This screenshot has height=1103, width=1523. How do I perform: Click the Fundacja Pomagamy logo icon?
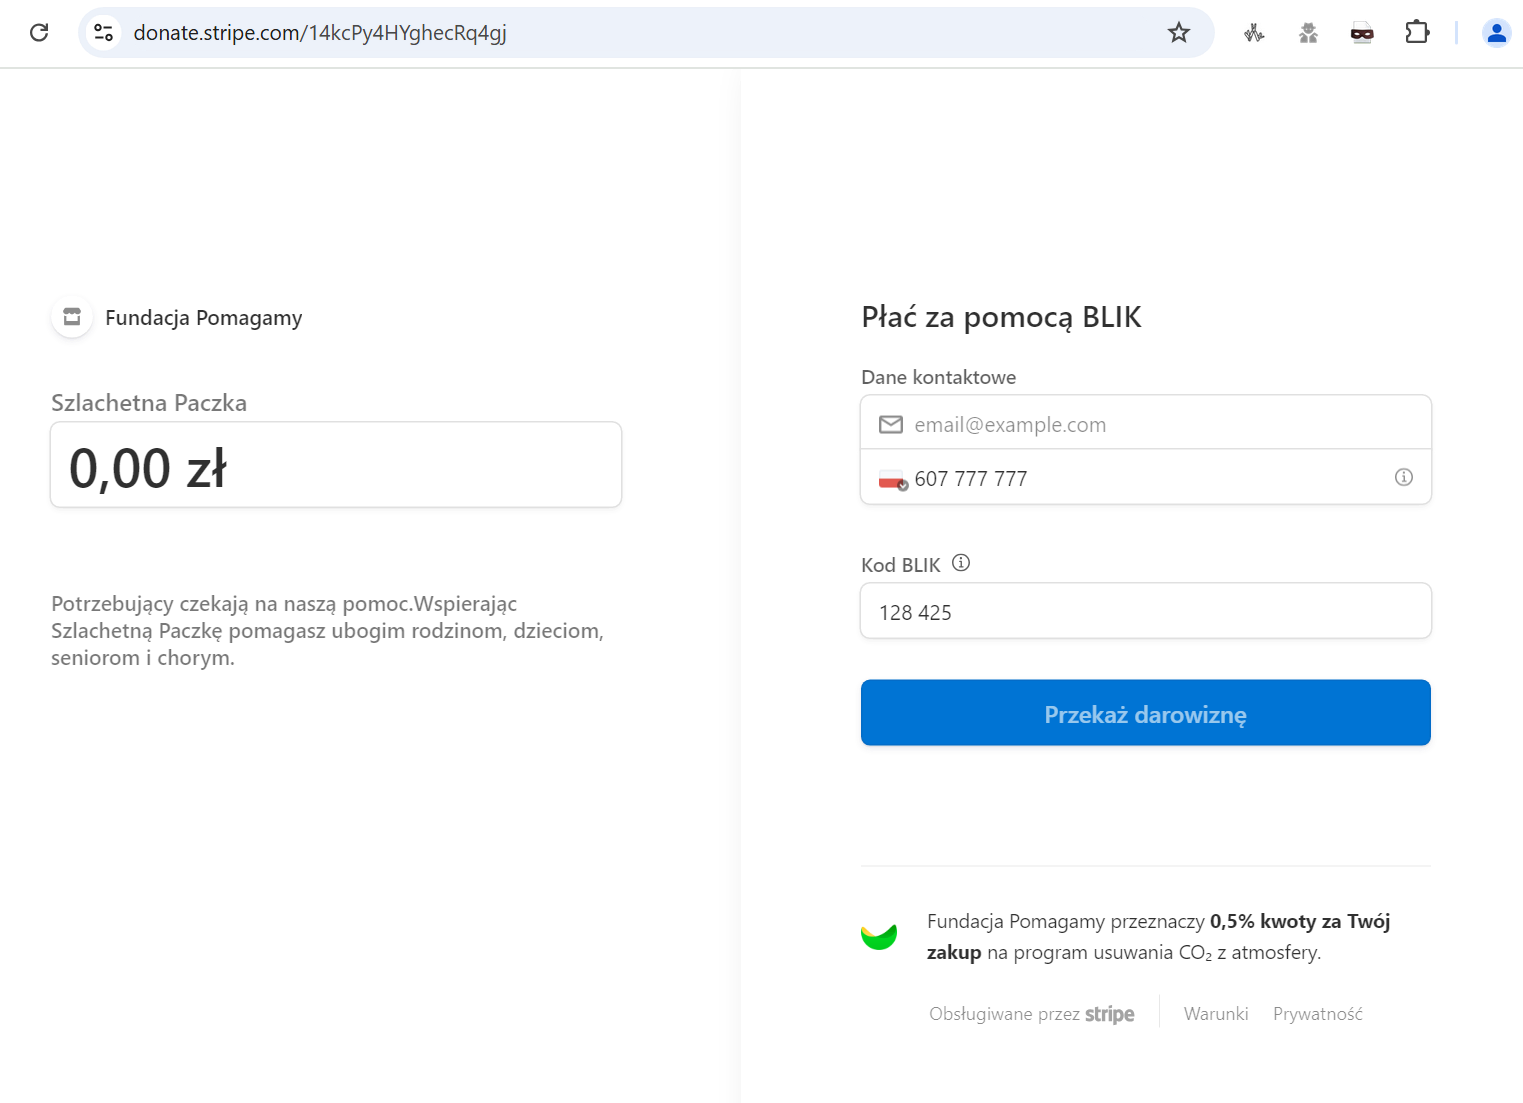71,316
